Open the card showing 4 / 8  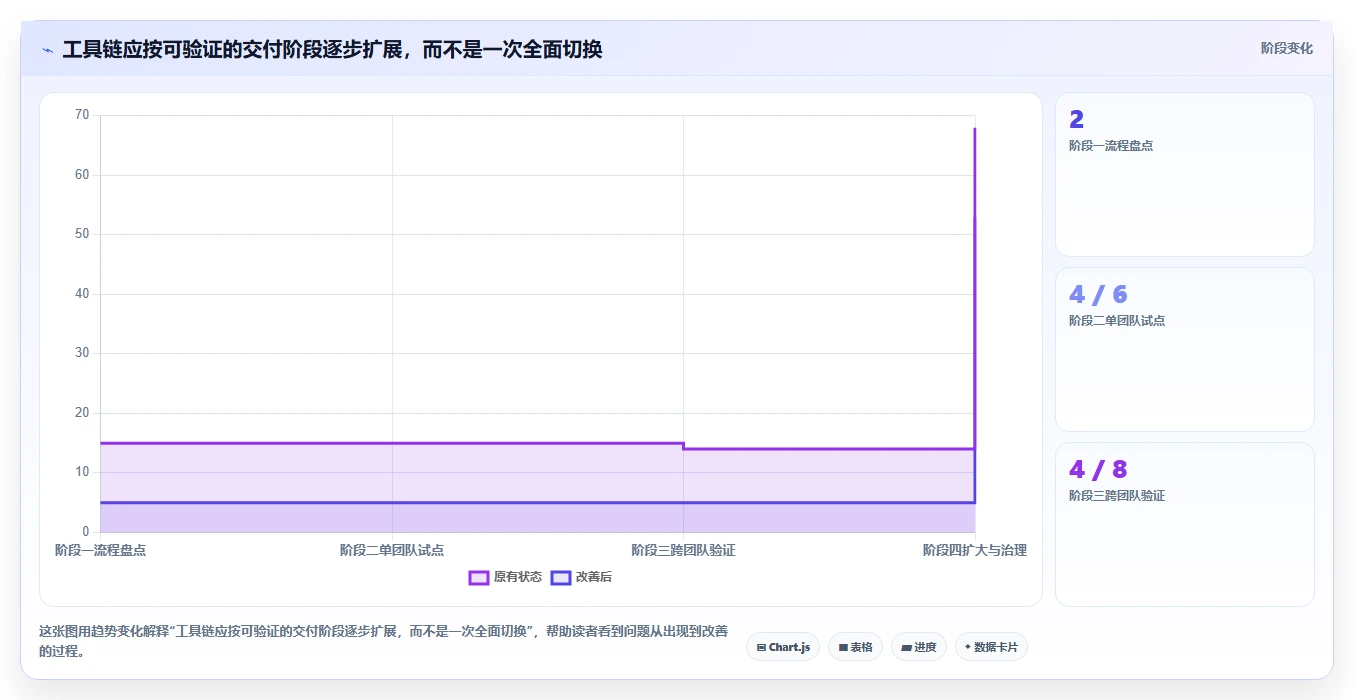[x=1185, y=524]
